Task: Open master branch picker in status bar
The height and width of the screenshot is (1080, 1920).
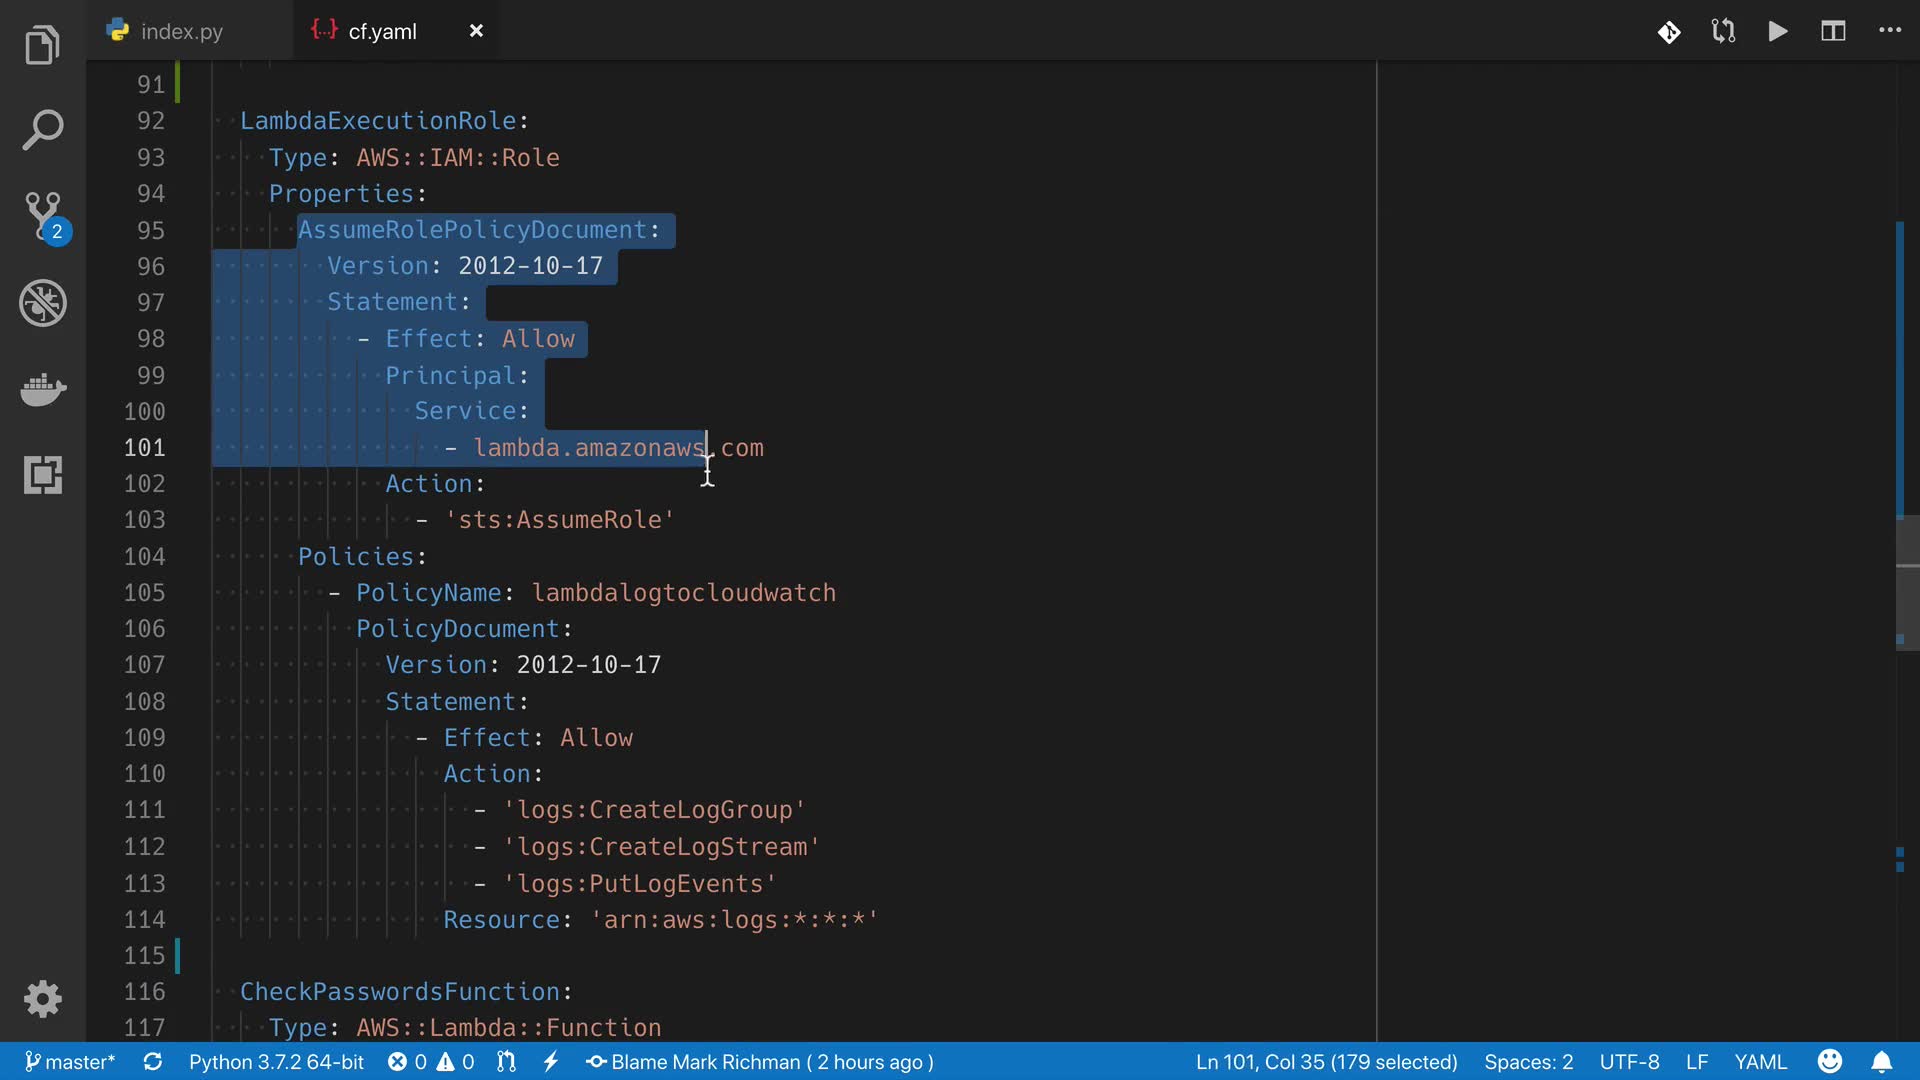Action: [69, 1062]
